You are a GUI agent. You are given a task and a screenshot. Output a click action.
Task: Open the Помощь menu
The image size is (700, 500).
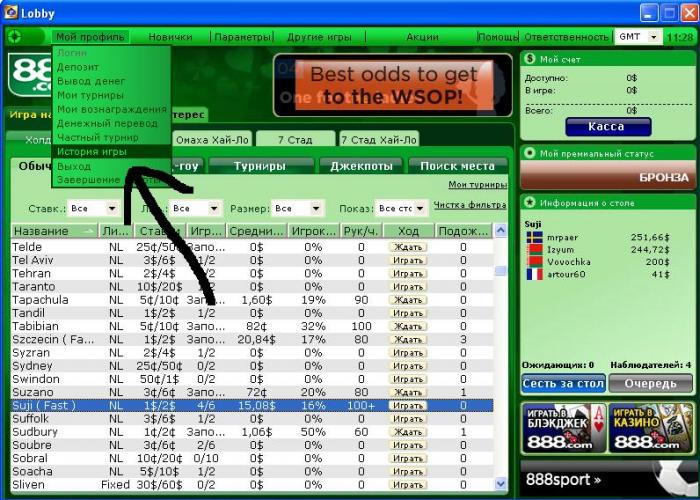pyautogui.click(x=498, y=37)
